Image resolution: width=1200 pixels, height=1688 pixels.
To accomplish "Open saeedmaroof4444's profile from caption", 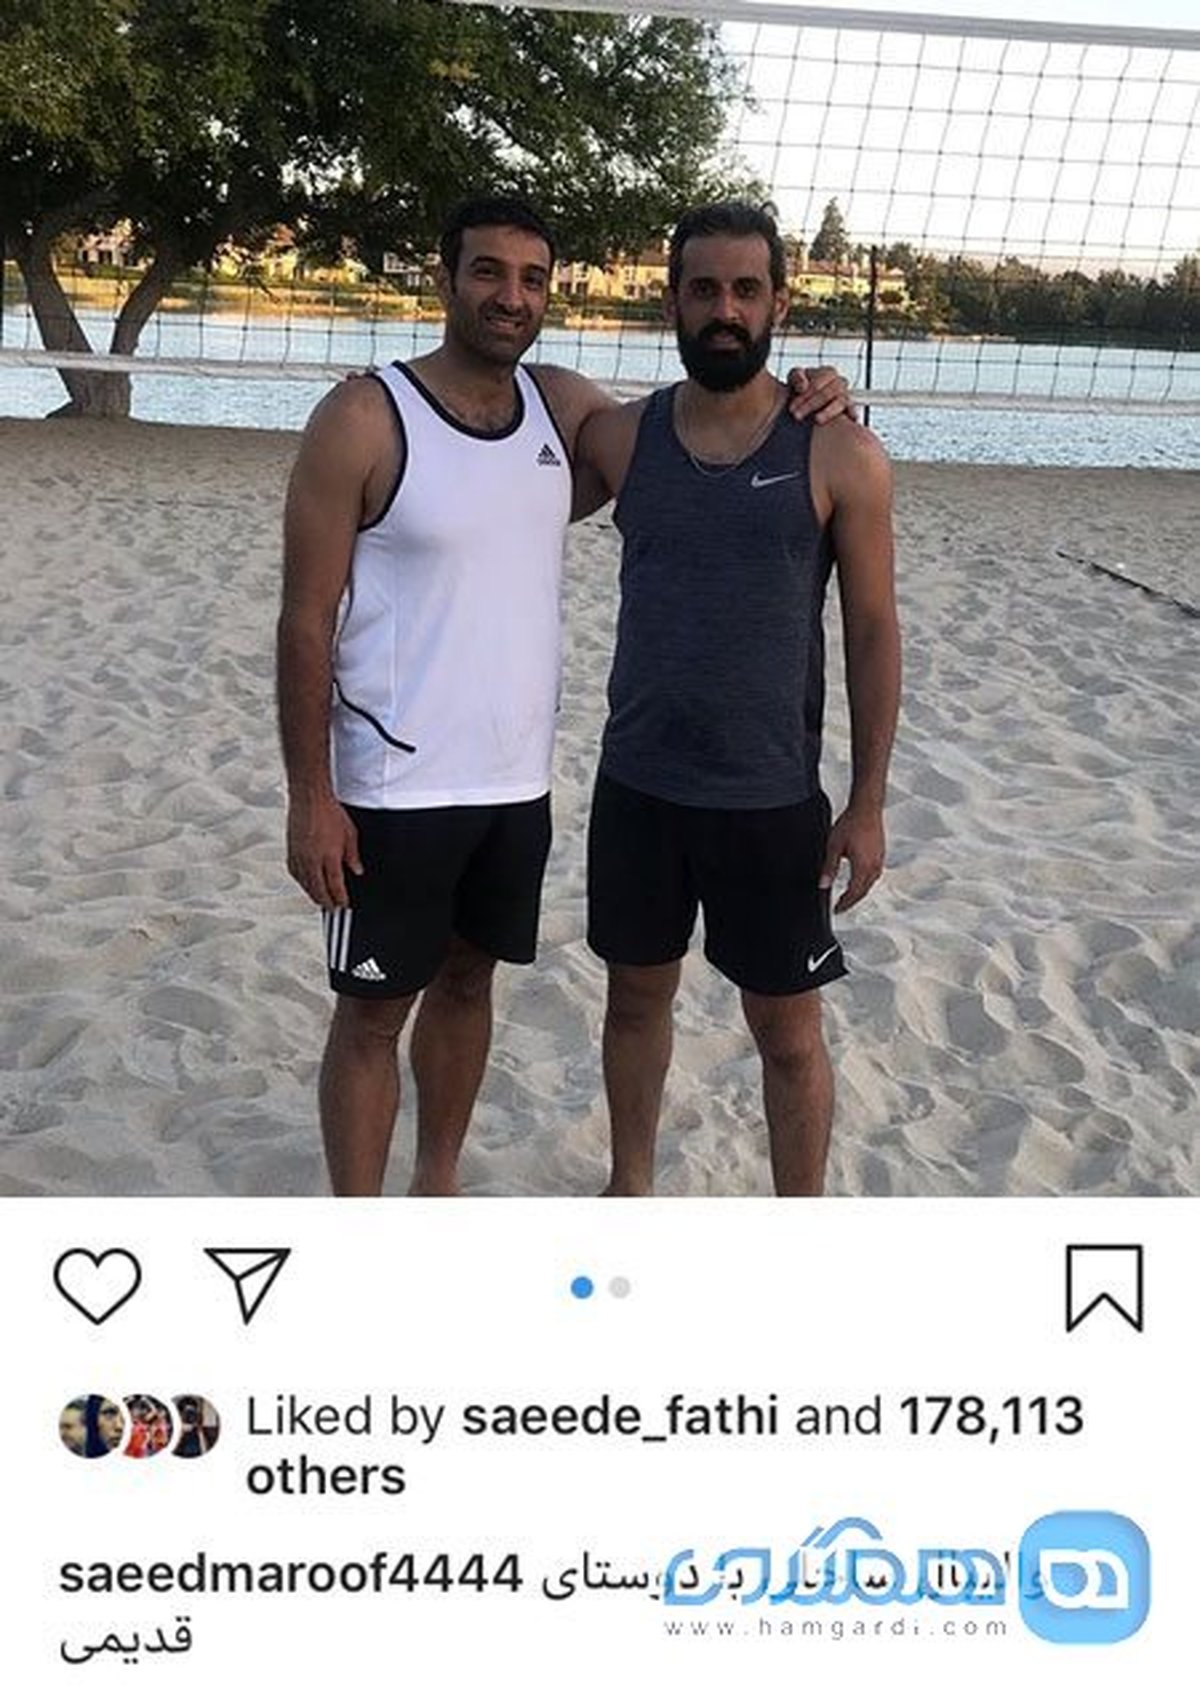I will coord(292,1578).
